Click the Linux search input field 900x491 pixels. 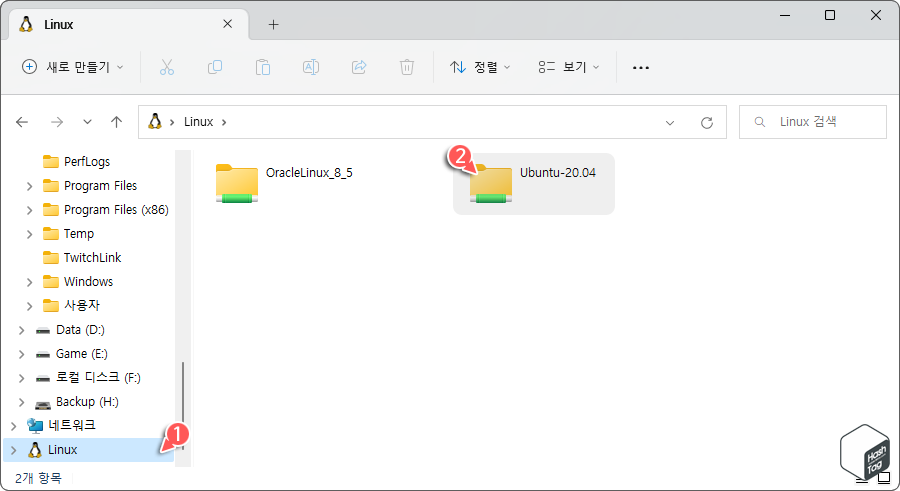tap(812, 122)
